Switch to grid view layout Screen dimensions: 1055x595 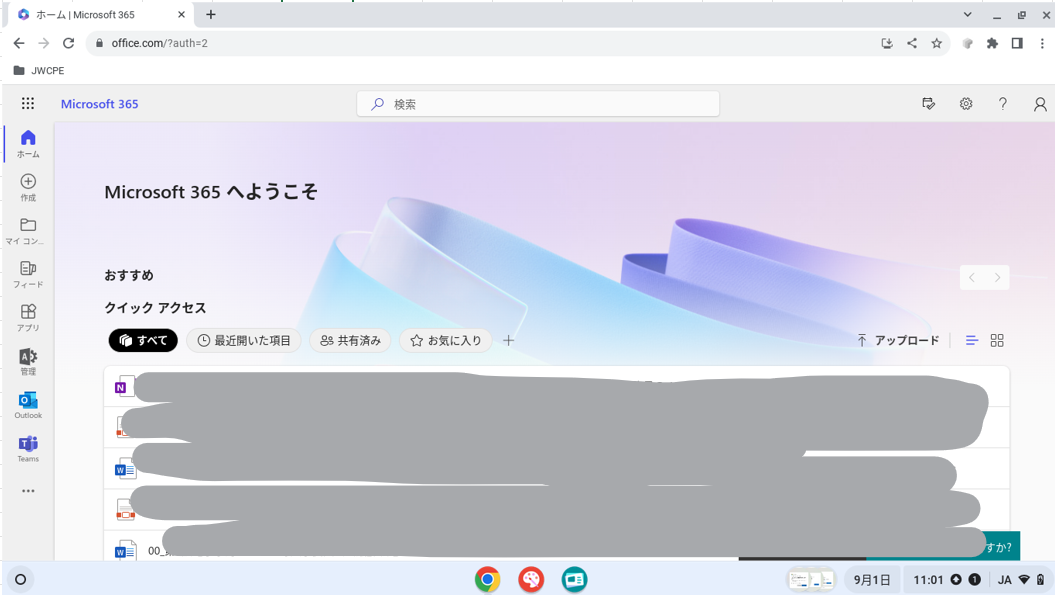[997, 341]
